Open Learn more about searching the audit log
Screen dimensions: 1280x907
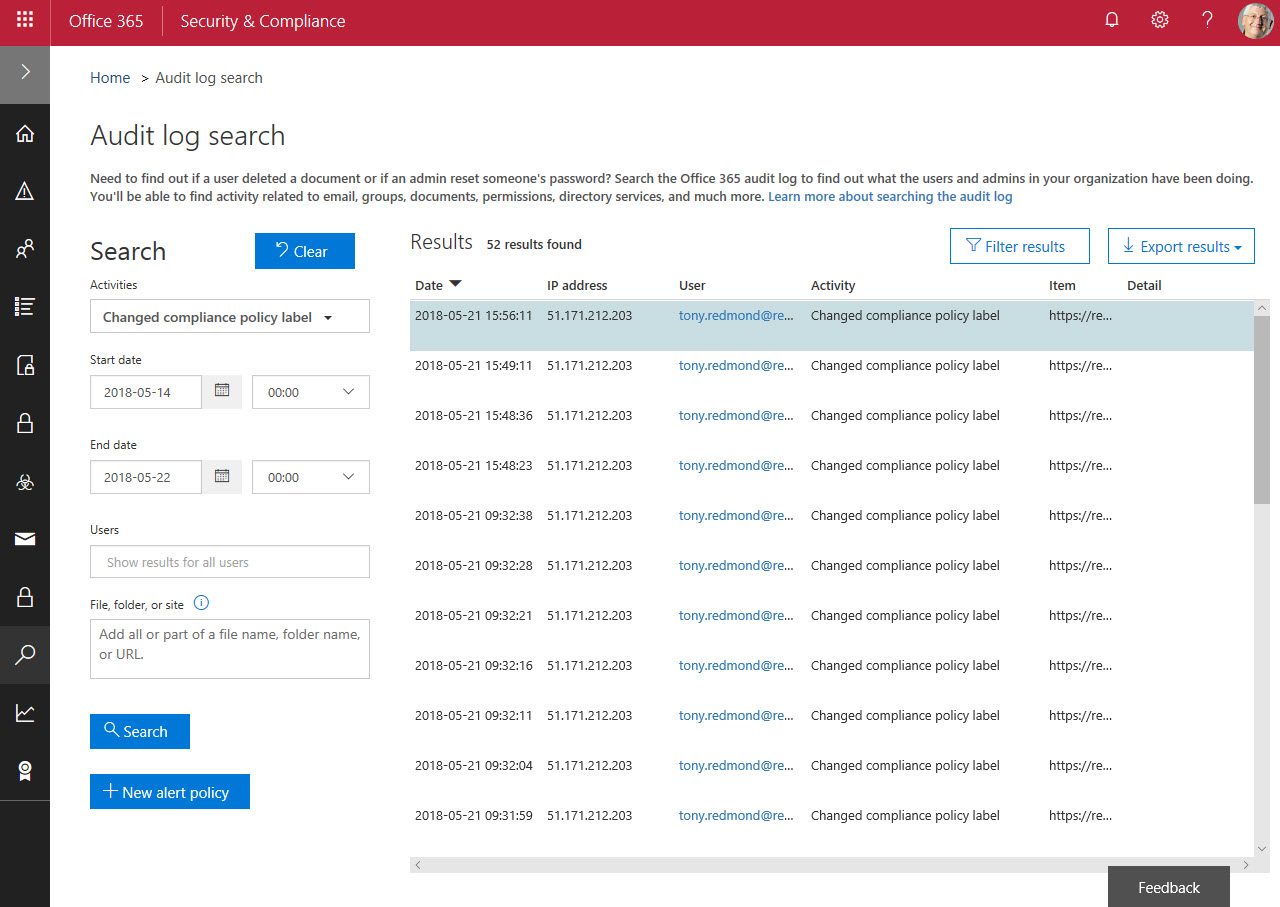click(x=889, y=196)
